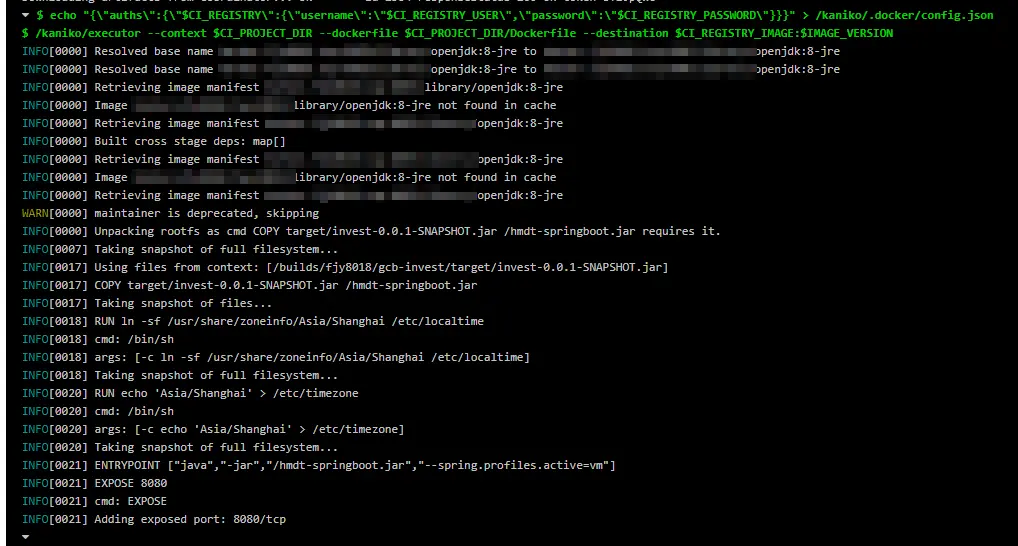Click the INFO[0018] 'cmd: /bin/sh' line

tap(97, 339)
